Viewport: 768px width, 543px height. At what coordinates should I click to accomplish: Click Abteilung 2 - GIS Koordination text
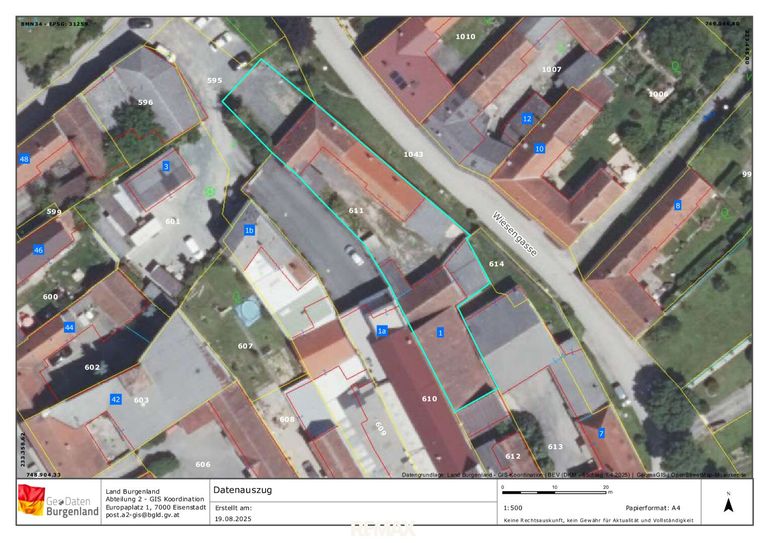(155, 499)
